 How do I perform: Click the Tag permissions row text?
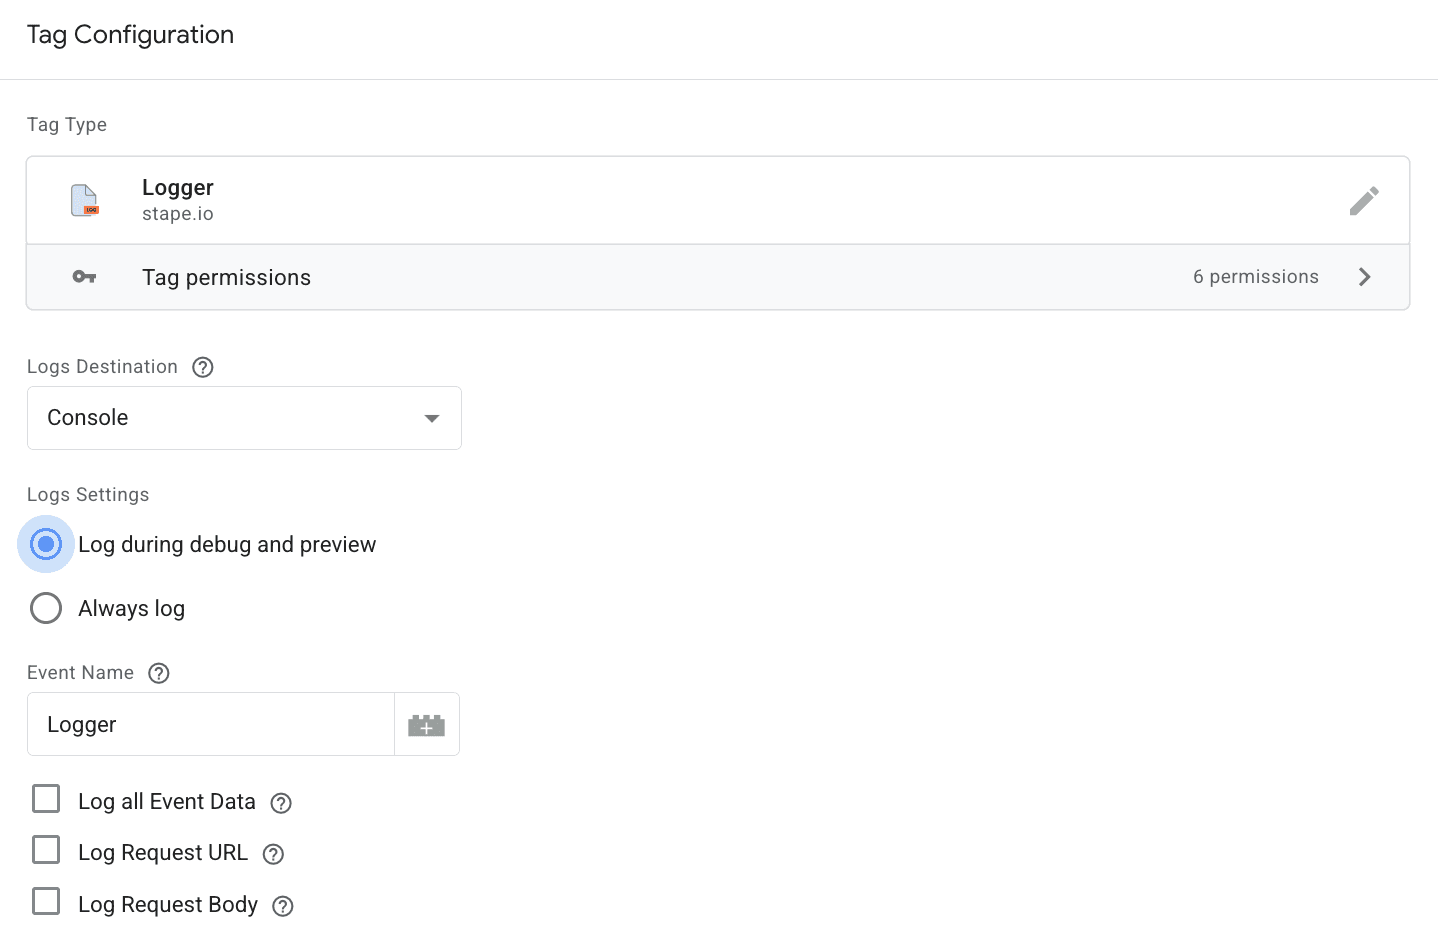pyautogui.click(x=226, y=278)
